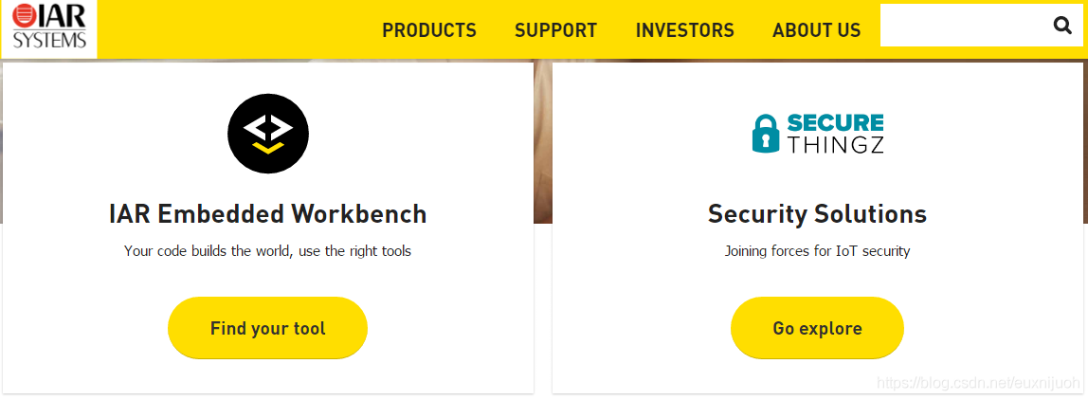The height and width of the screenshot is (400, 1088).
Task: Click the teal padlock icon
Action: point(765,134)
